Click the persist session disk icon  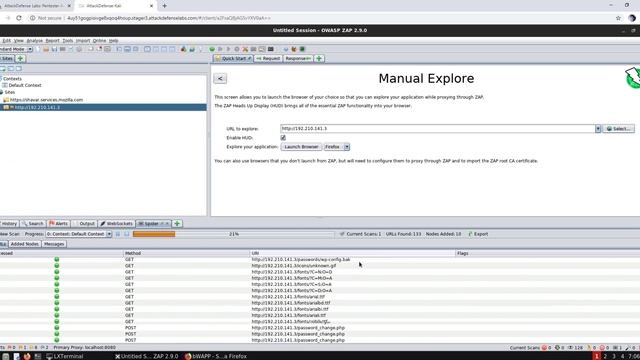54,49
